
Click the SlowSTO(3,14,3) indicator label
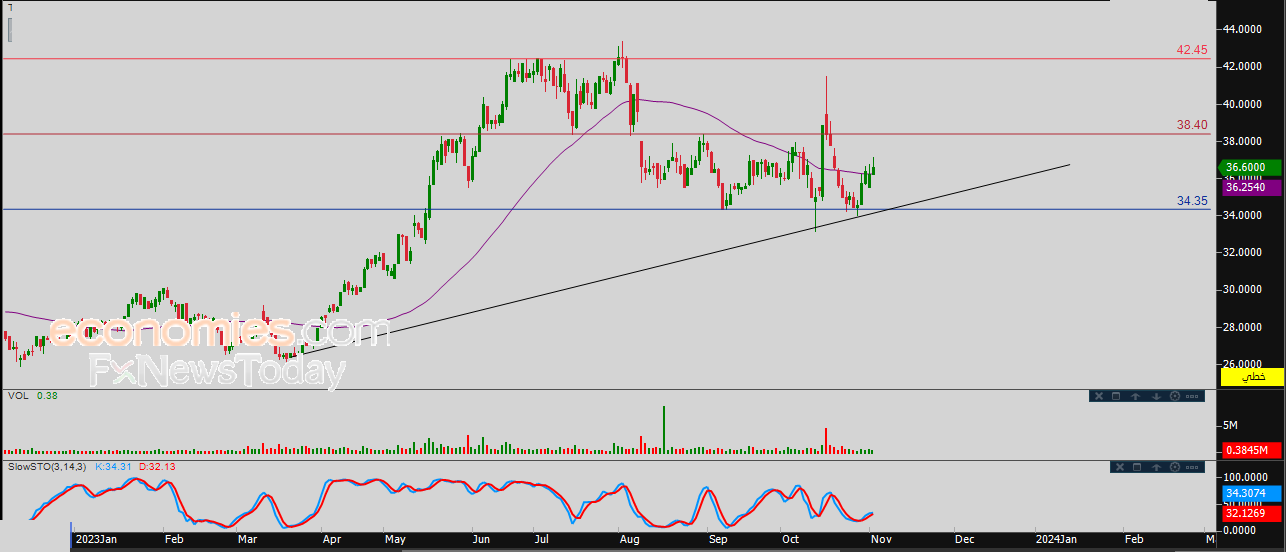coord(48,467)
